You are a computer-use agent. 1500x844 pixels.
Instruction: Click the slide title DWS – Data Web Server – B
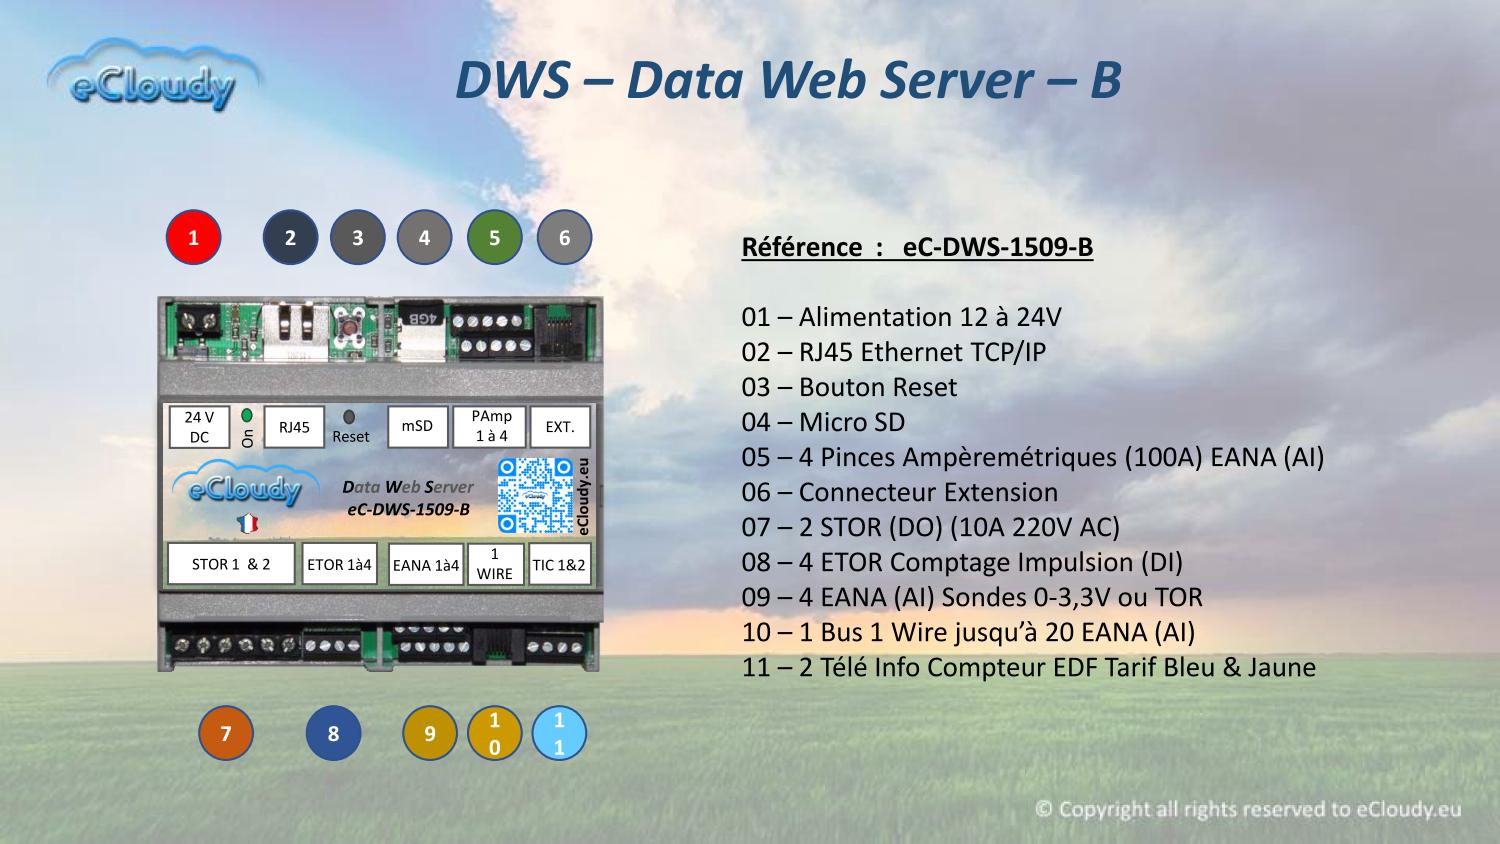pyautogui.click(x=788, y=80)
